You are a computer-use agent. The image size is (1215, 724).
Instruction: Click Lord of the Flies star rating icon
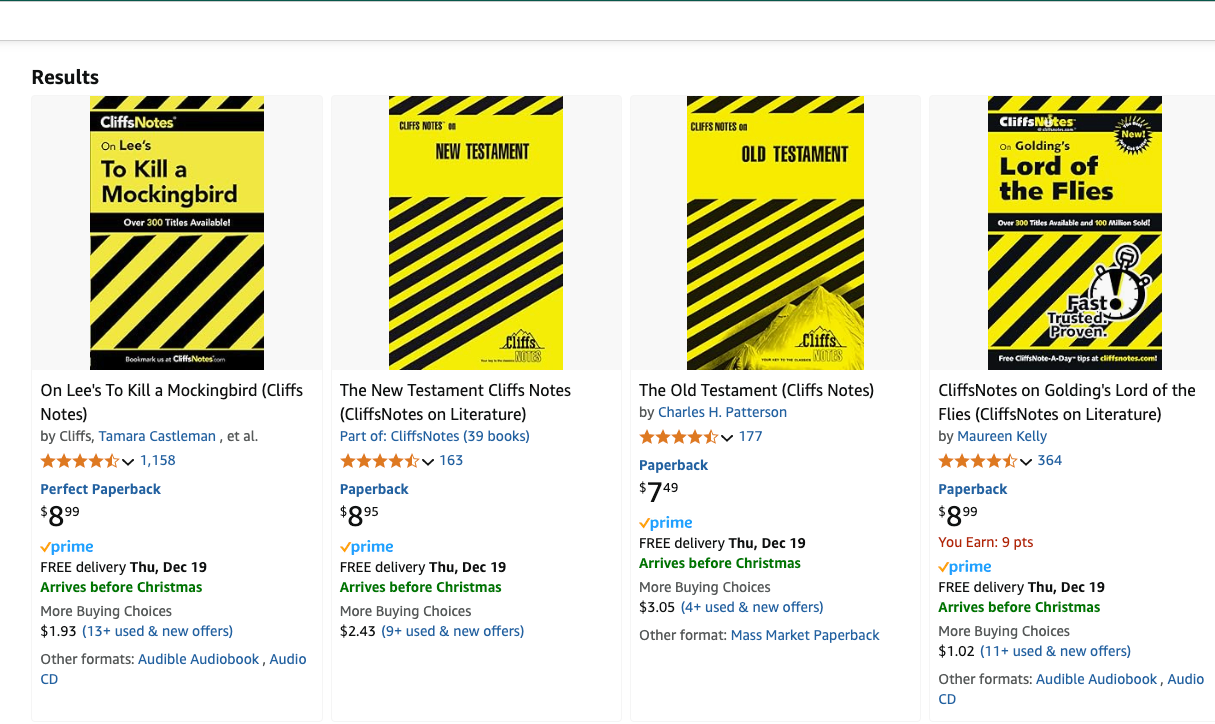coord(978,461)
